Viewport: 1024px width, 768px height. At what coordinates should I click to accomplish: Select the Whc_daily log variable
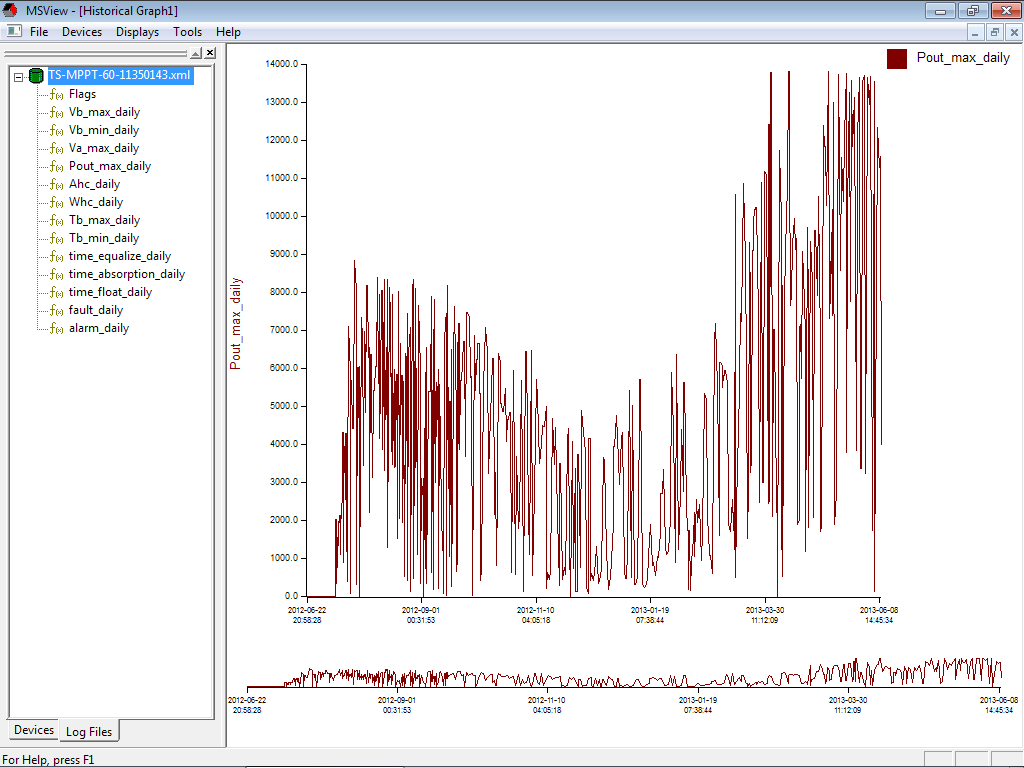[x=96, y=202]
